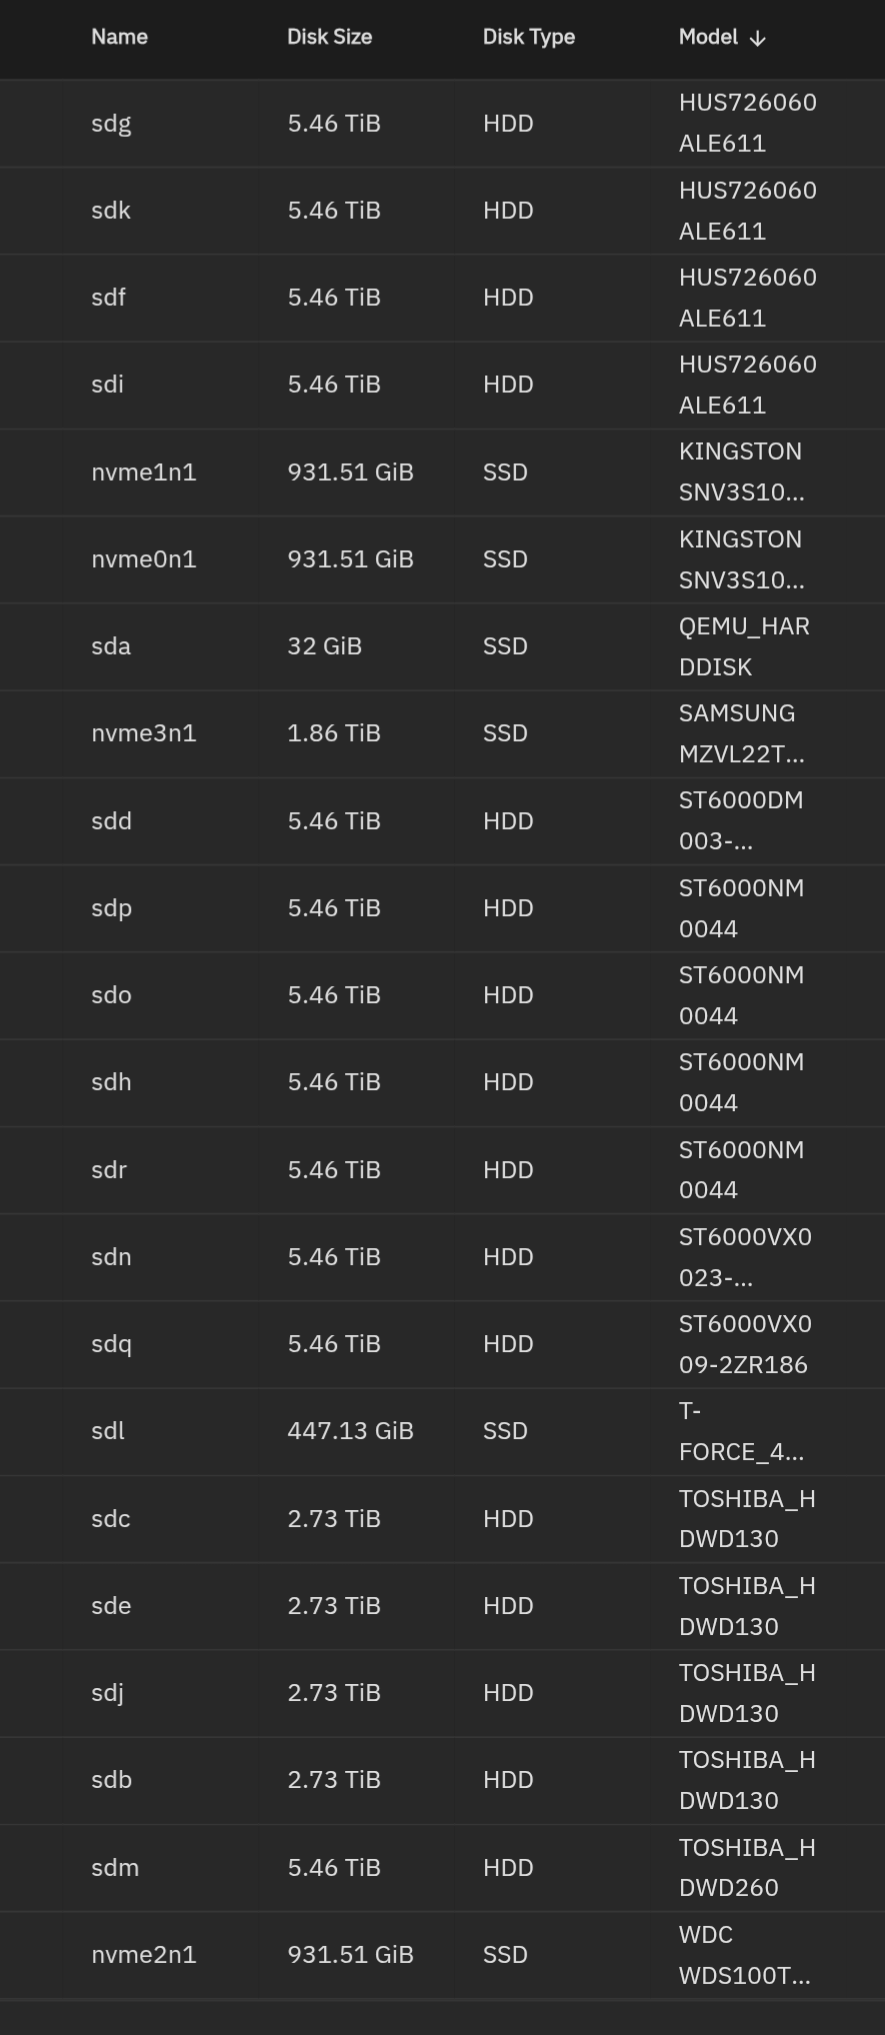Select the sdk disk name
Screen dimensions: 885x2035
[111, 210]
